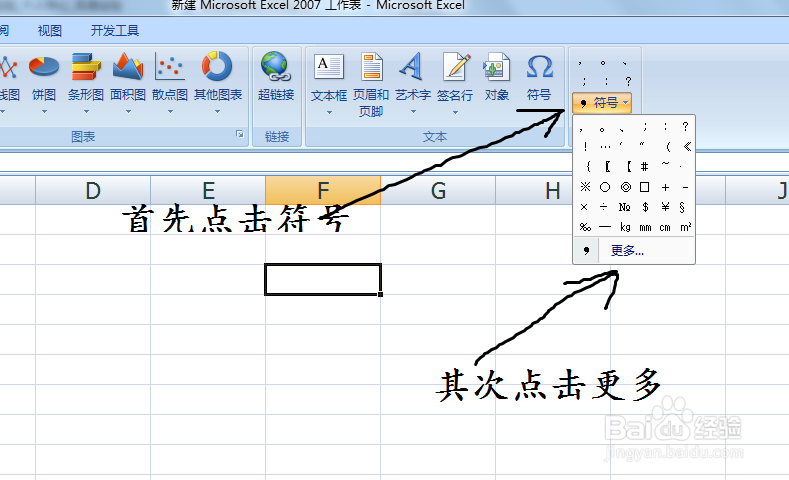
Task: Insert the exclamation mark symbol
Action: tap(585, 147)
